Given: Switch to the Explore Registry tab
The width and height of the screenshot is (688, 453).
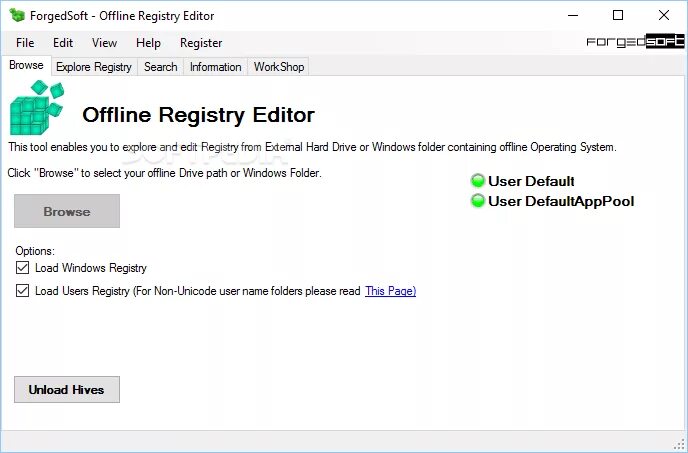Looking at the screenshot, I should pos(94,67).
